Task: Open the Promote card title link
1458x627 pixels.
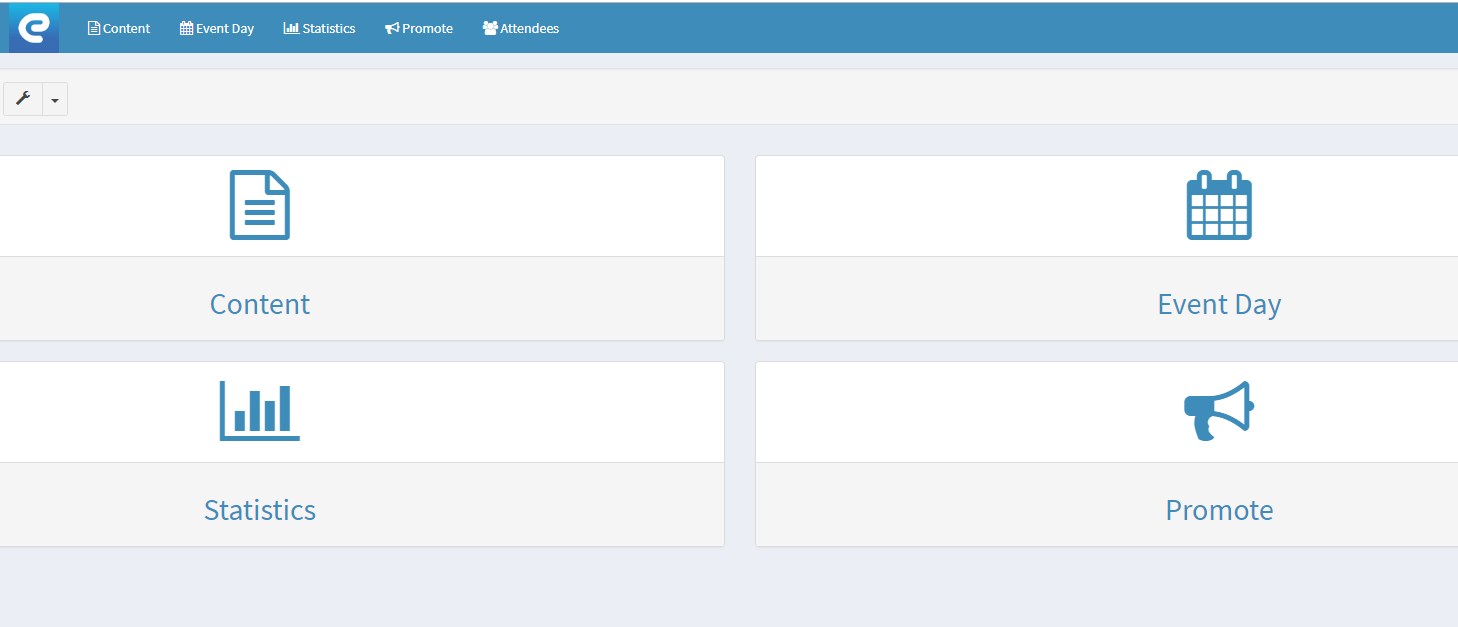Action: (1219, 510)
